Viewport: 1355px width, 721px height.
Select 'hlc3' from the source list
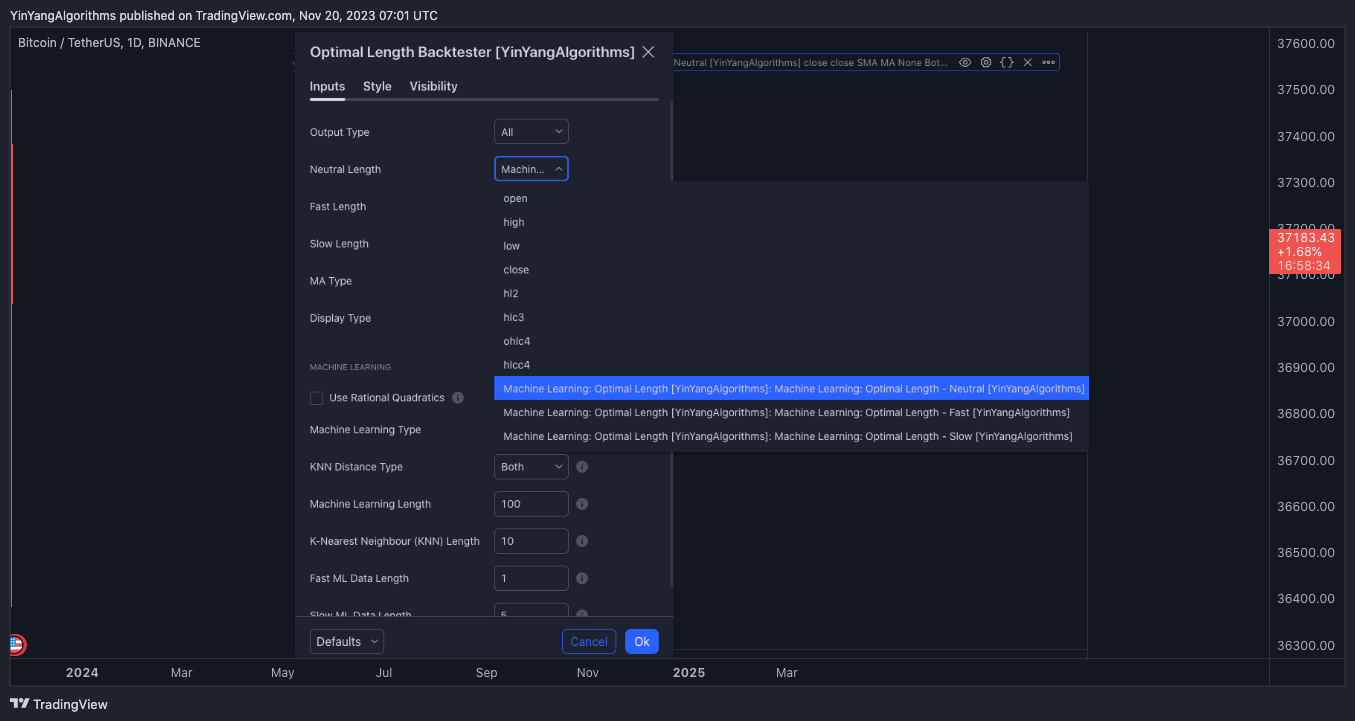[x=791, y=317]
